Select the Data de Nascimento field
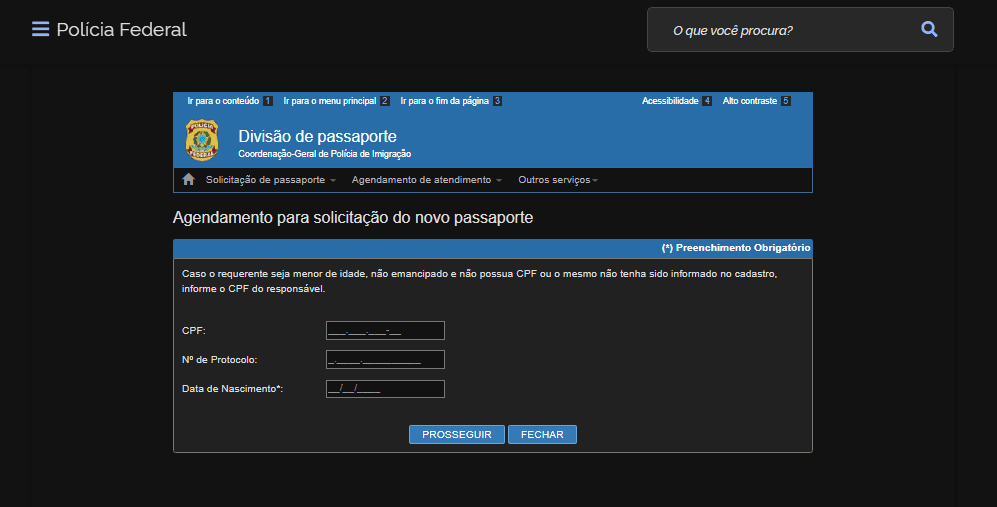 point(385,389)
